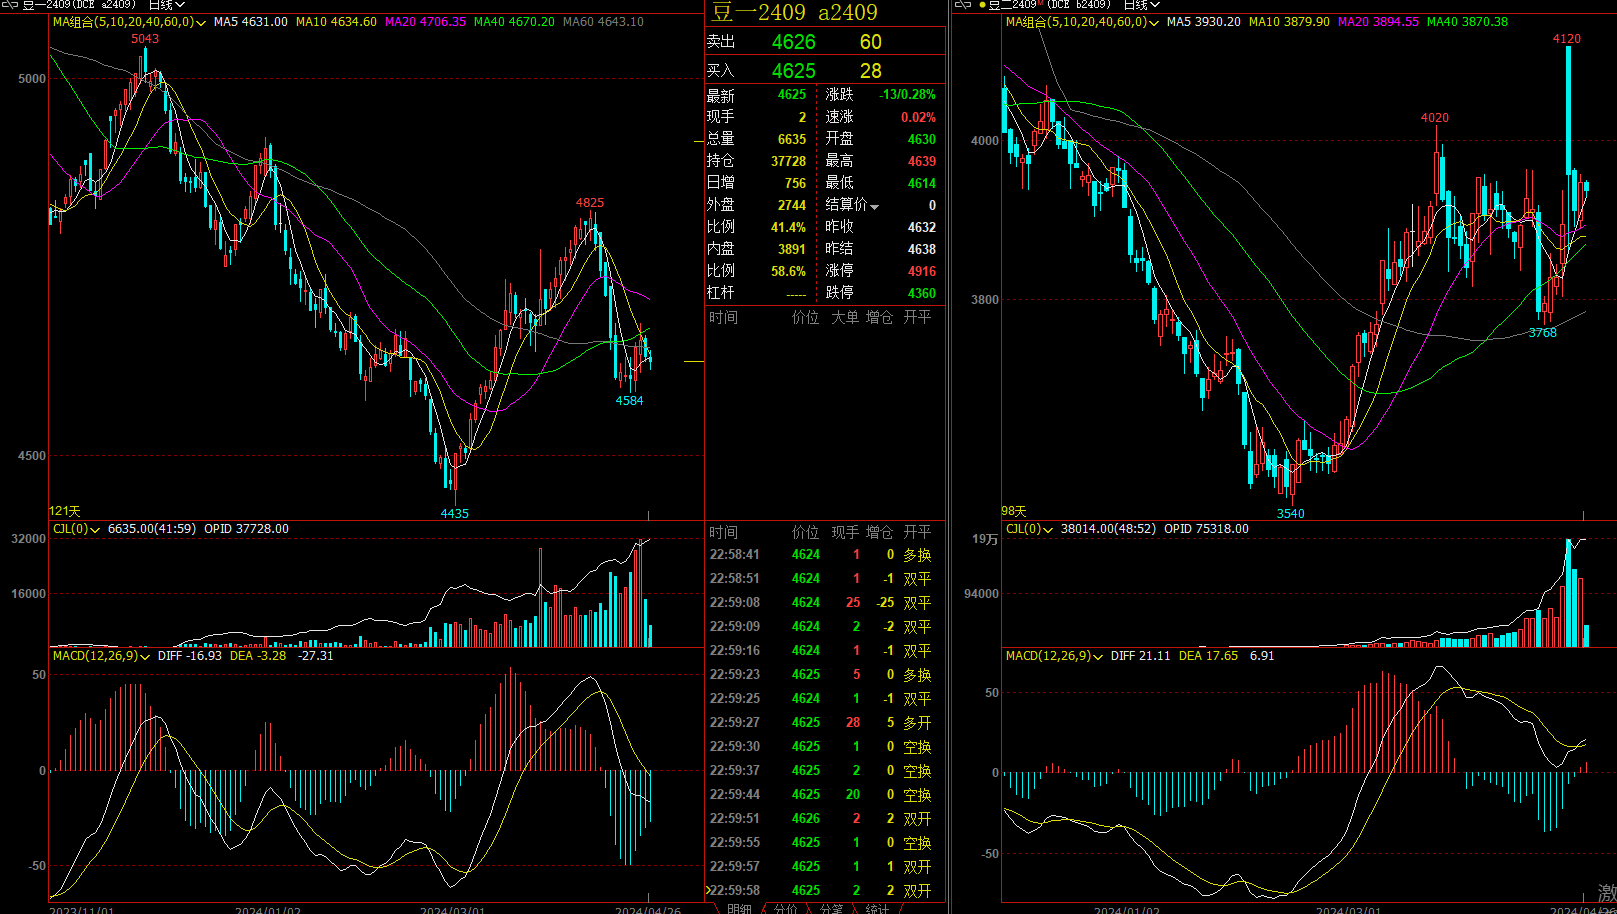Image resolution: width=1617 pixels, height=914 pixels.
Task: Expand MACD(12,26,9) settings on right chart
Action: [1098, 657]
